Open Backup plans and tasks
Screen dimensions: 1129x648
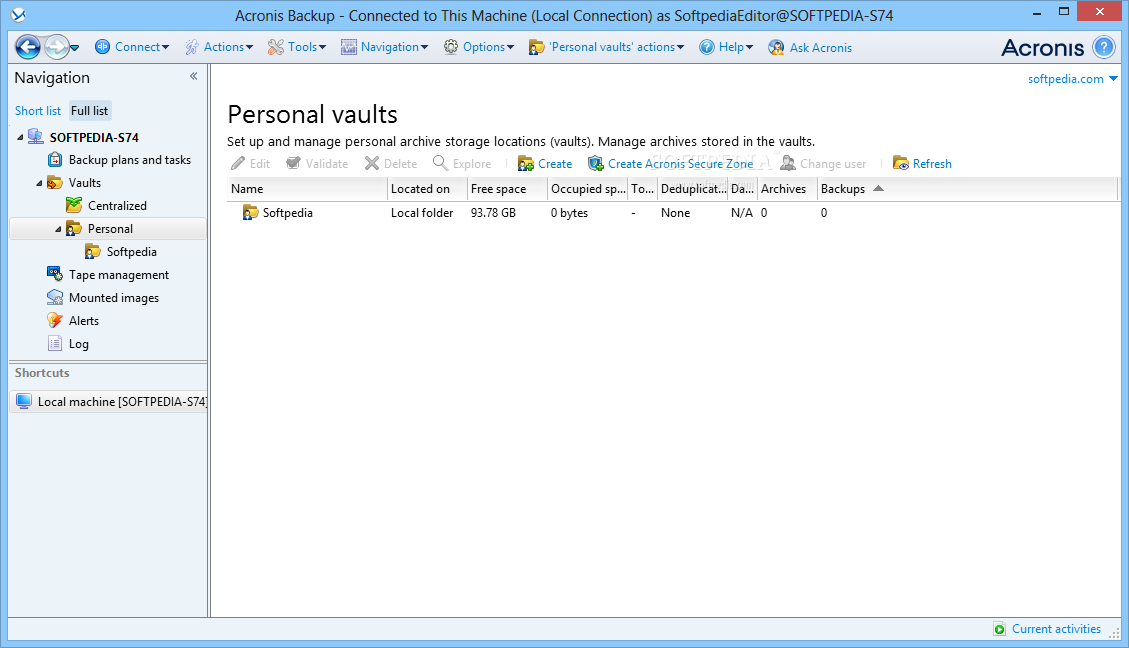pos(130,160)
